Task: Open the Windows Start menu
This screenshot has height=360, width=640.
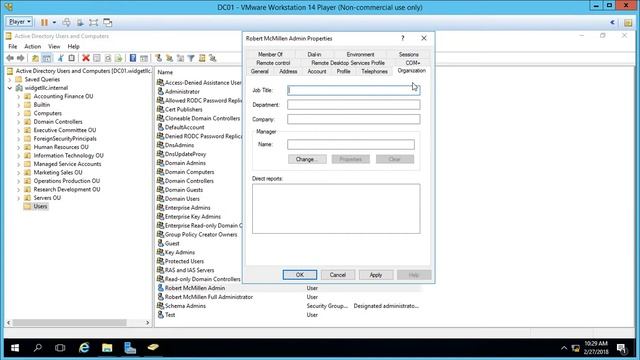Action: point(15,348)
